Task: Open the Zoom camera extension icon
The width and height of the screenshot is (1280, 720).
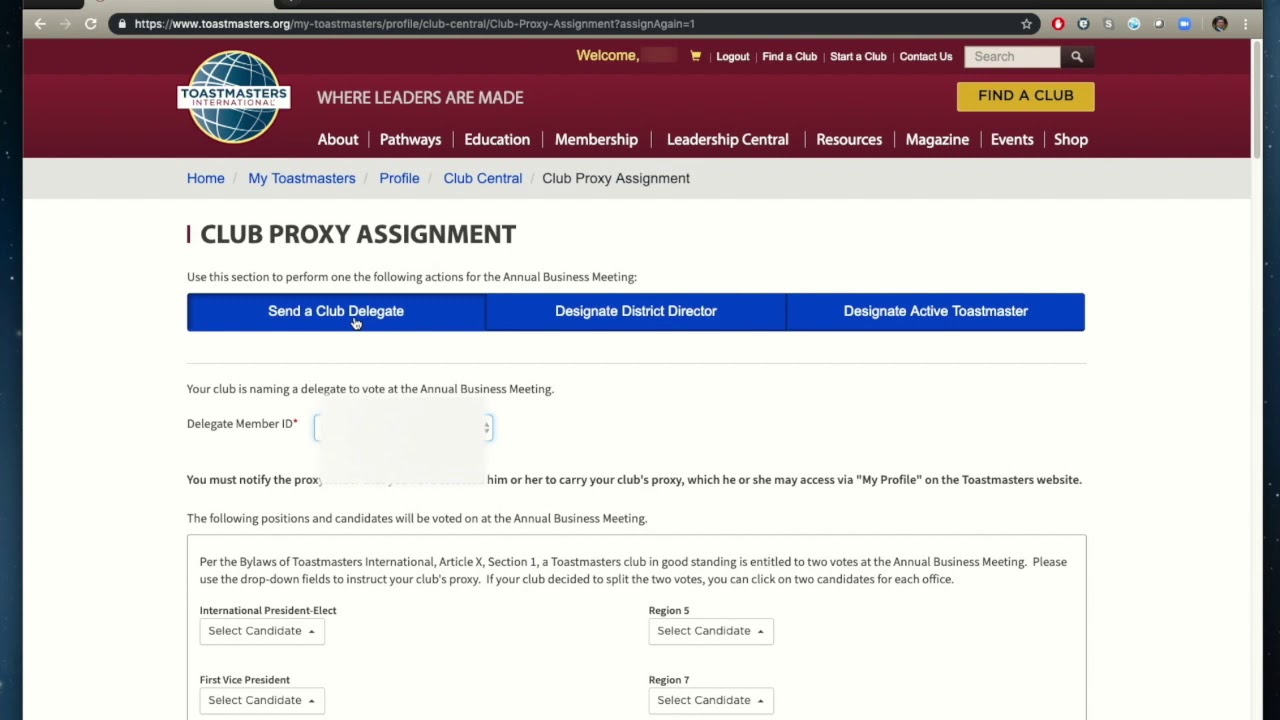Action: click(x=1185, y=24)
